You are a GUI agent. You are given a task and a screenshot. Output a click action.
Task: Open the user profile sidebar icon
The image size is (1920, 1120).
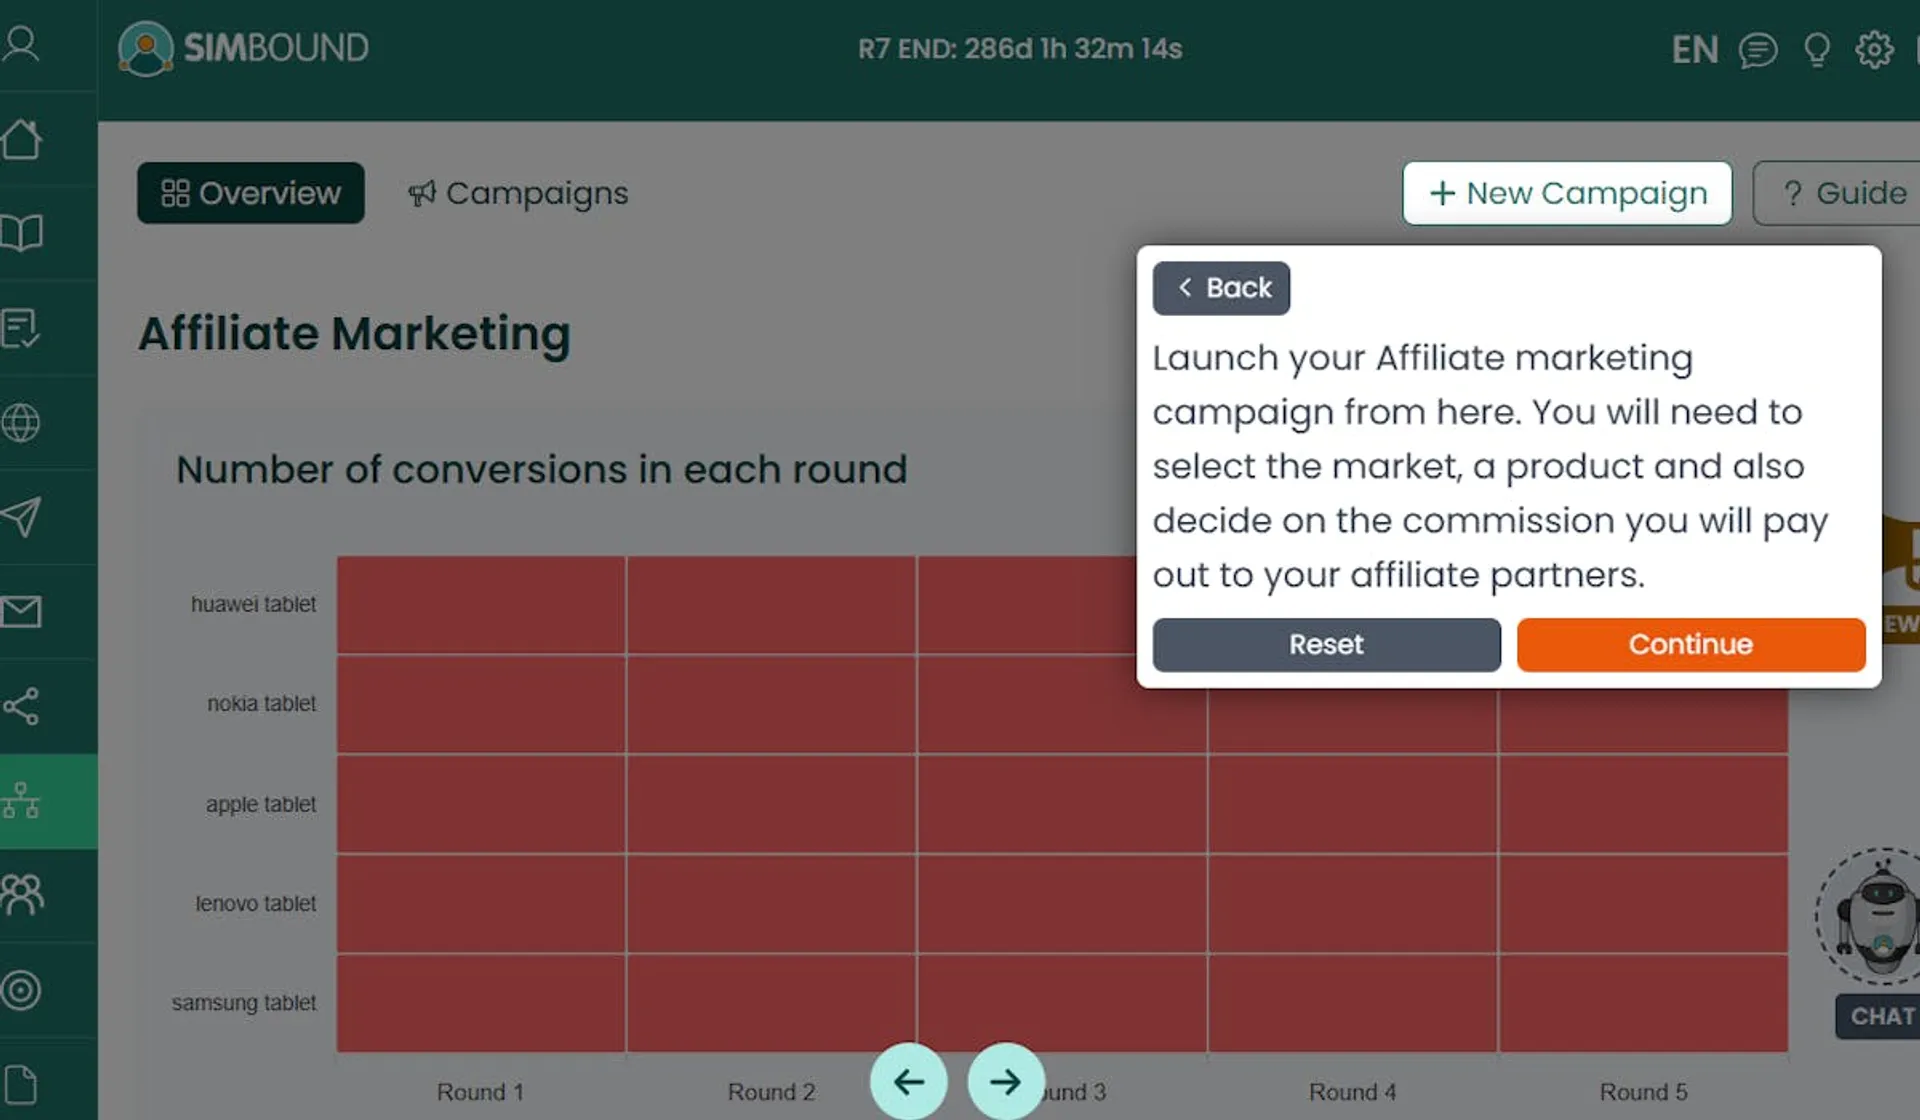(24, 45)
